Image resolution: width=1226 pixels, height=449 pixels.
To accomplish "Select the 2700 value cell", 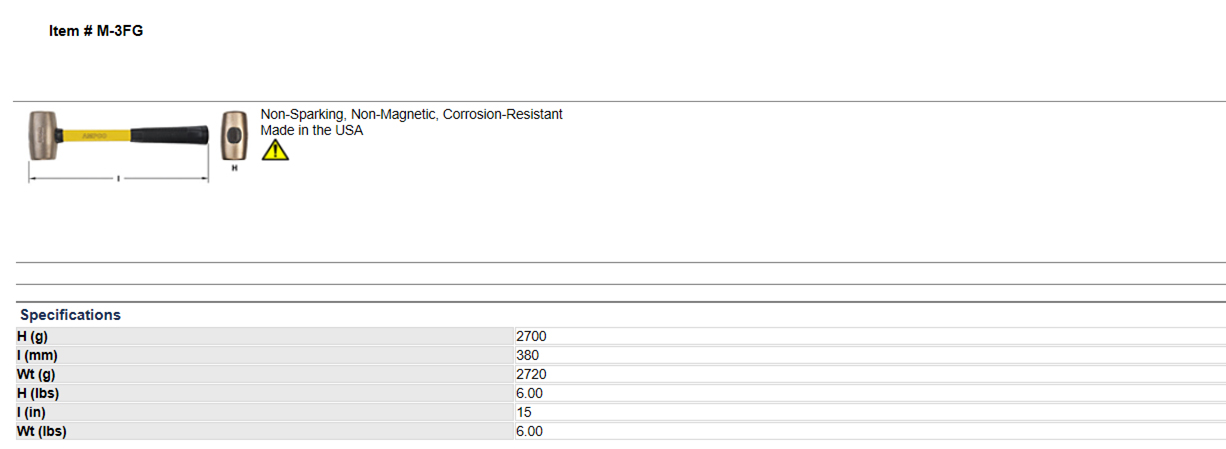I will point(870,337).
